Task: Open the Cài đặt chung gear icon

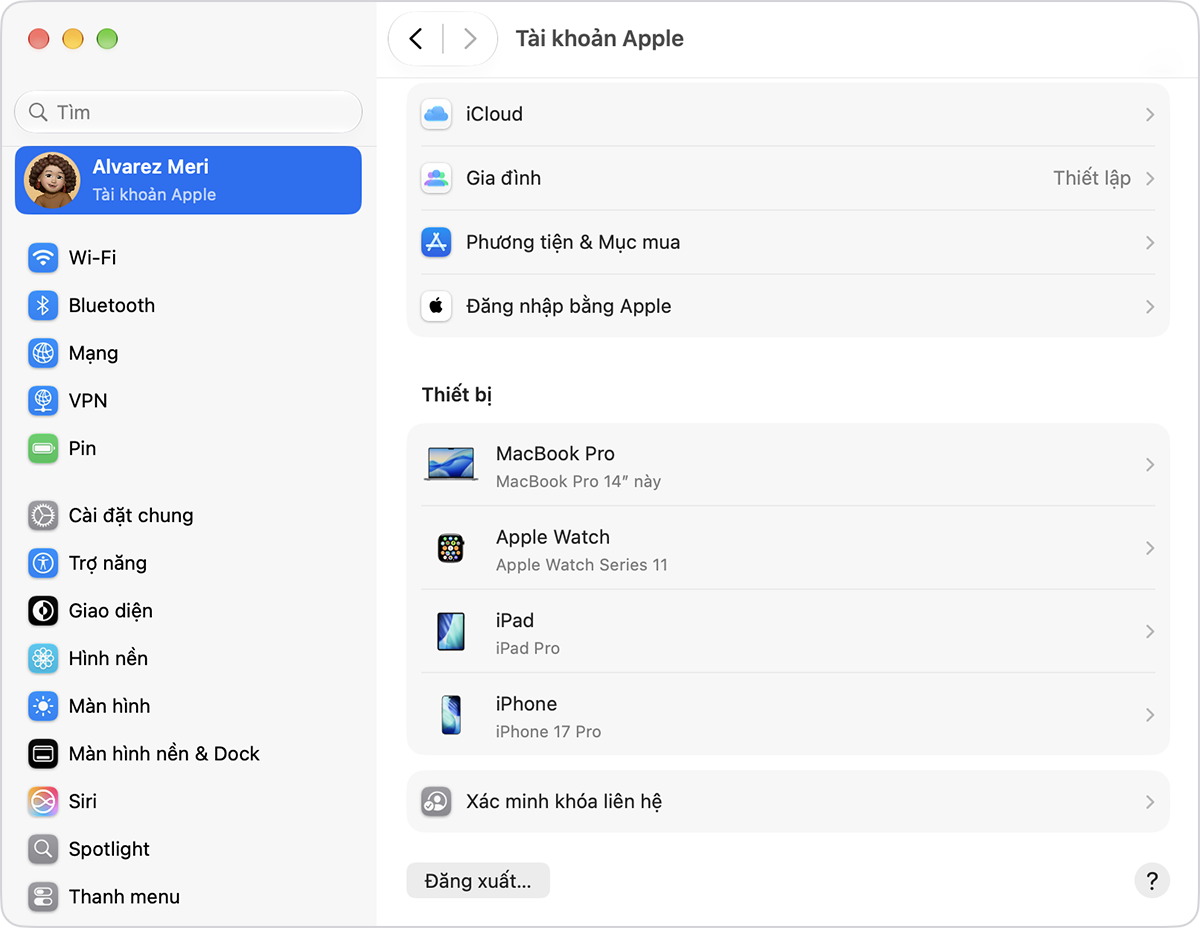Action: click(x=43, y=516)
